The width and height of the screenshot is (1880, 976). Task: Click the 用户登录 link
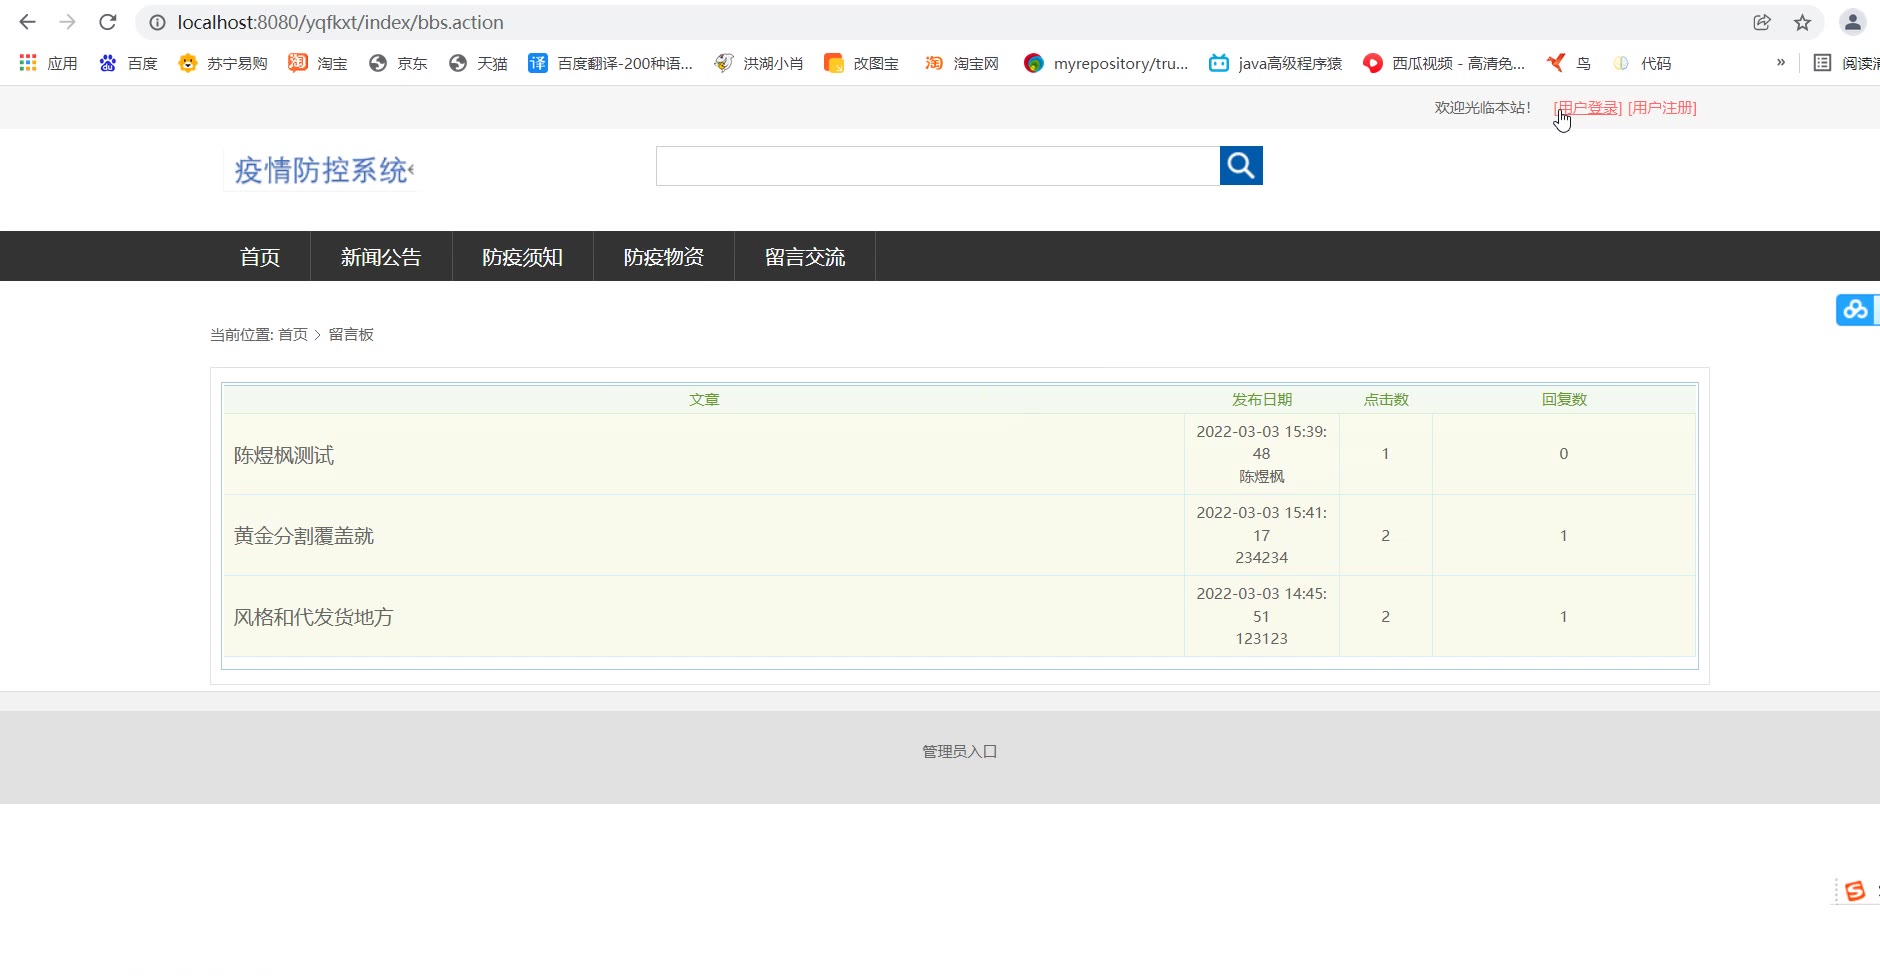1588,108
